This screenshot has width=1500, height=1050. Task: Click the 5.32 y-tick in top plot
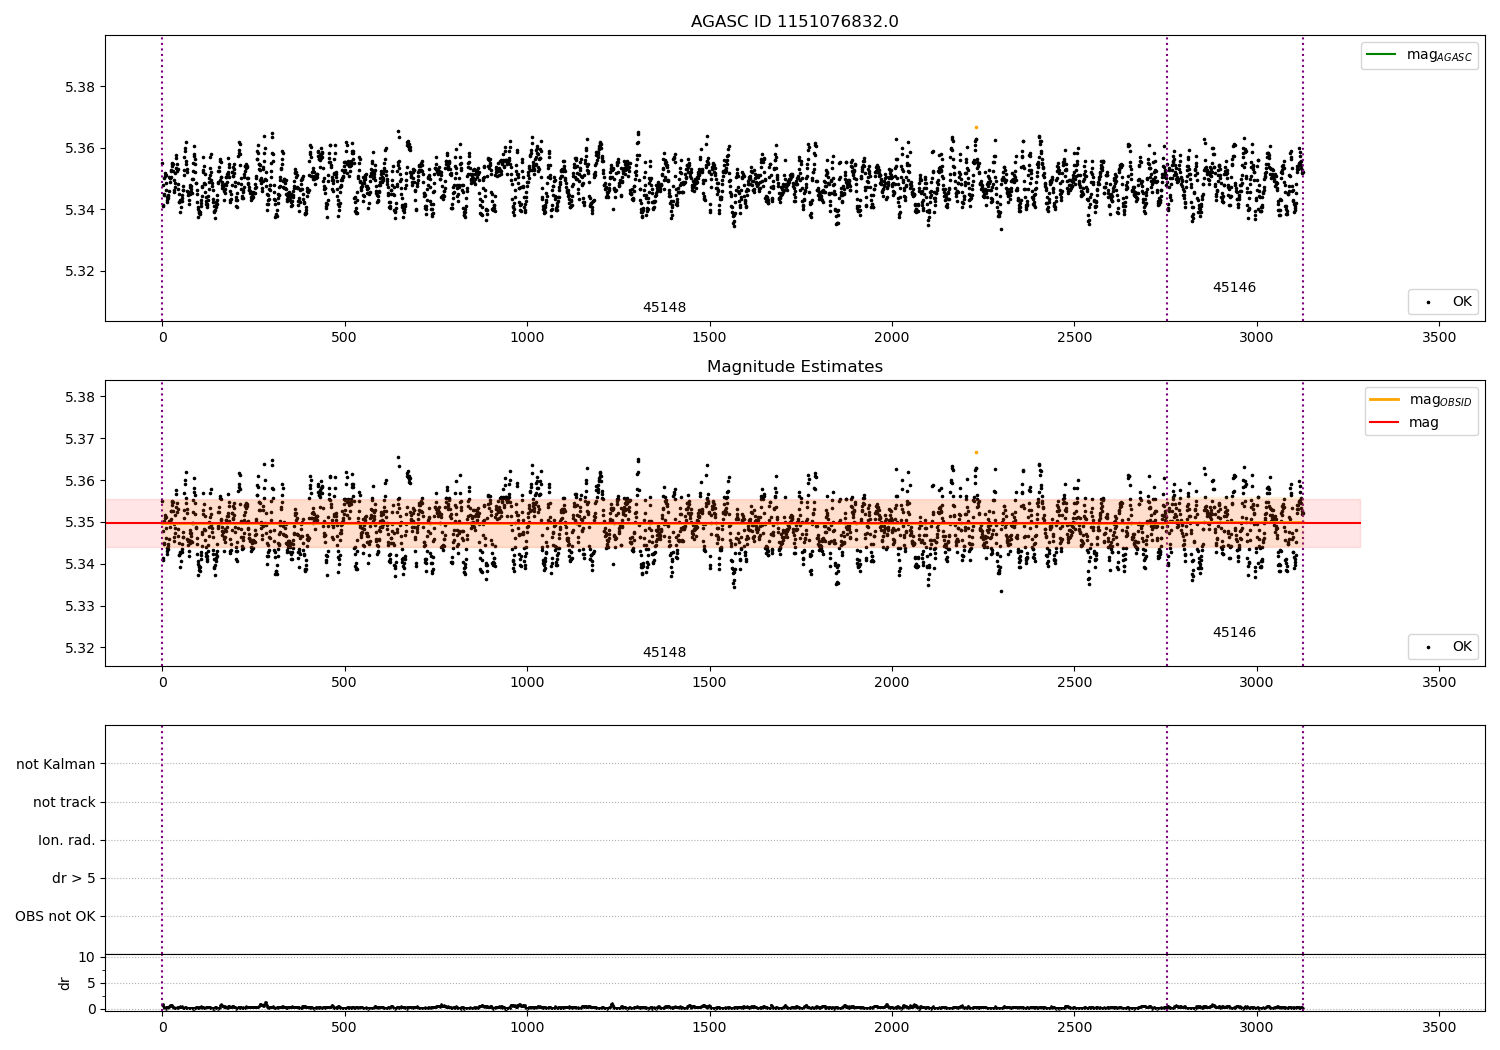(x=80, y=272)
